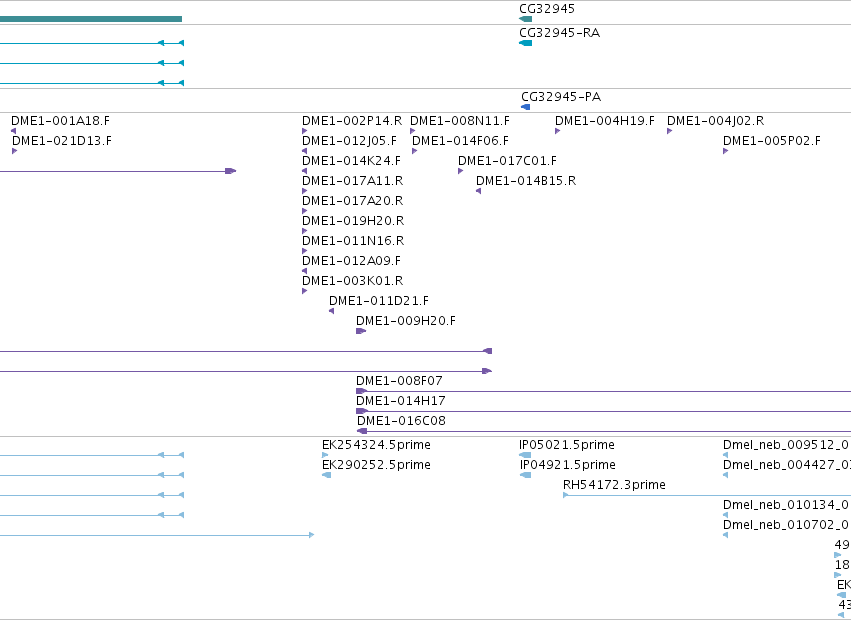Select feature DME1-011N16.R
This screenshot has width=851, height=620.
353,241
